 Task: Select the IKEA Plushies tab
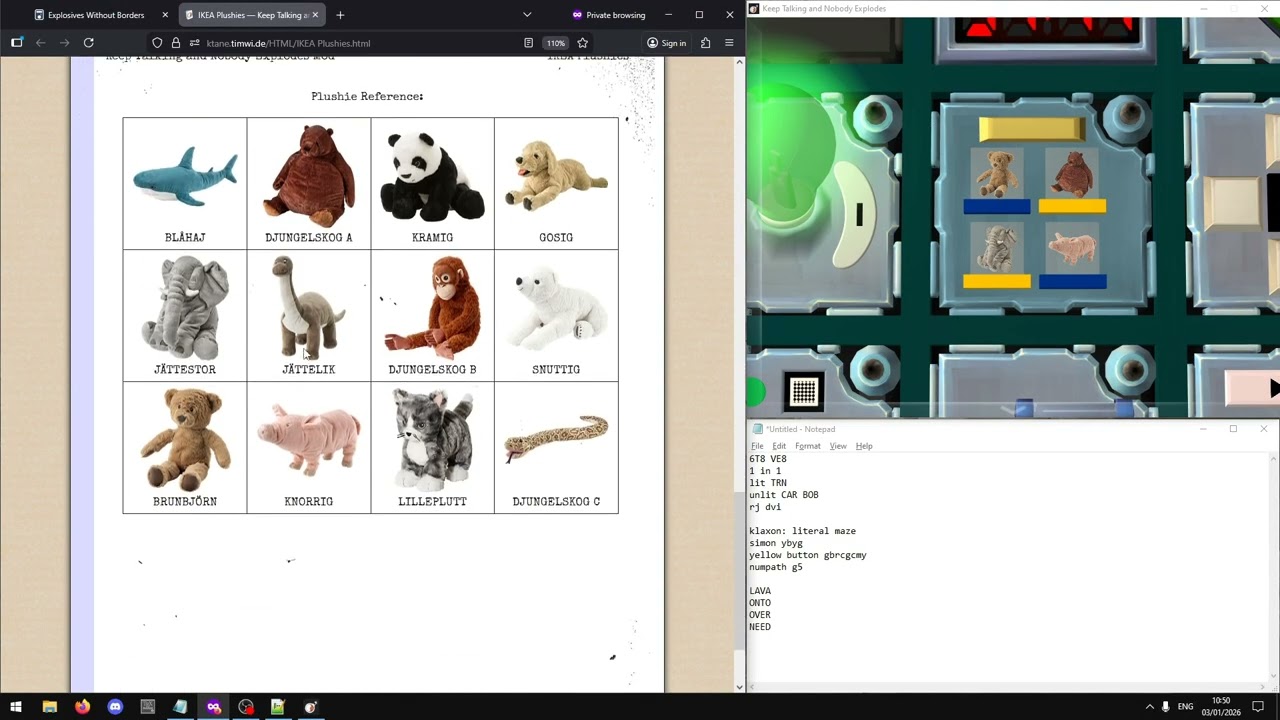click(x=253, y=15)
